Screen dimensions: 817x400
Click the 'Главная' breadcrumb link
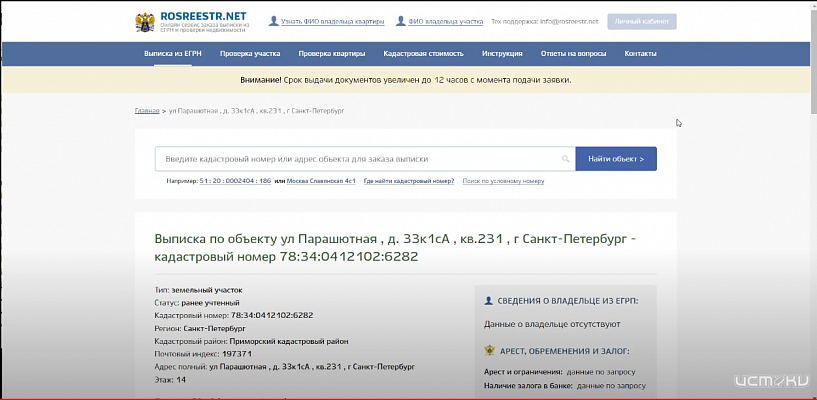point(146,110)
